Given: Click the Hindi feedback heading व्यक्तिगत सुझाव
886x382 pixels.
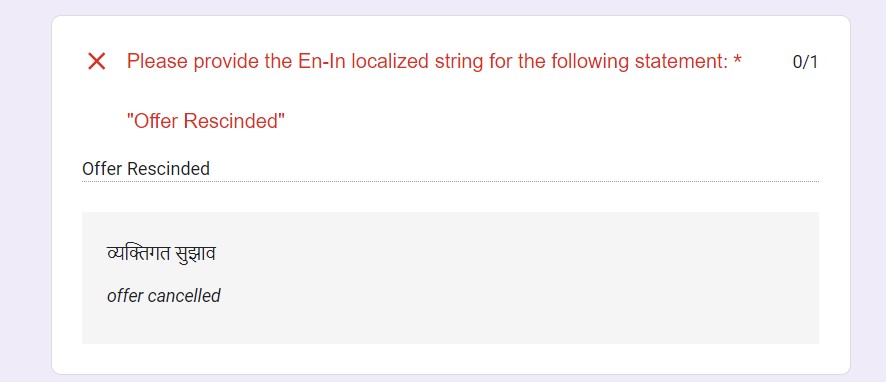Looking at the screenshot, I should (x=162, y=254).
